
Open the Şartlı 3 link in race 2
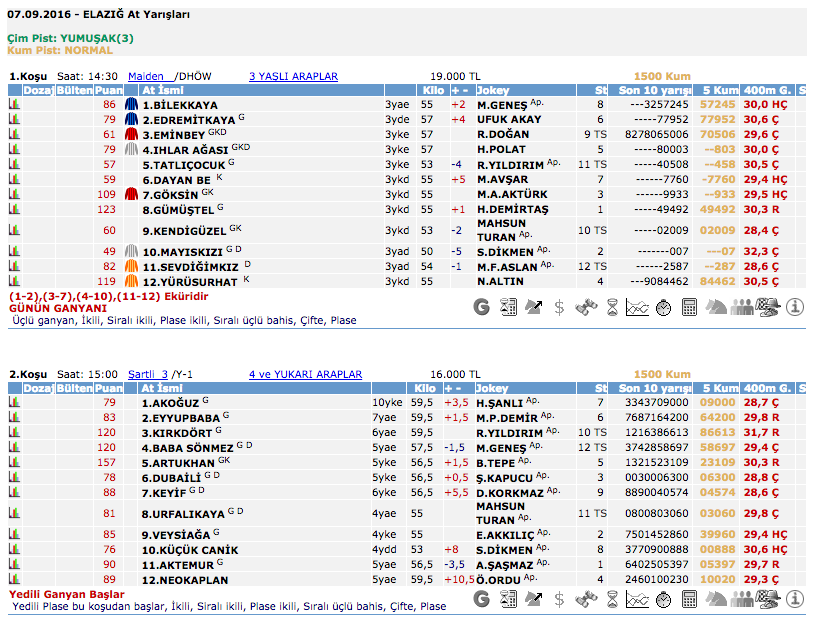(x=148, y=374)
